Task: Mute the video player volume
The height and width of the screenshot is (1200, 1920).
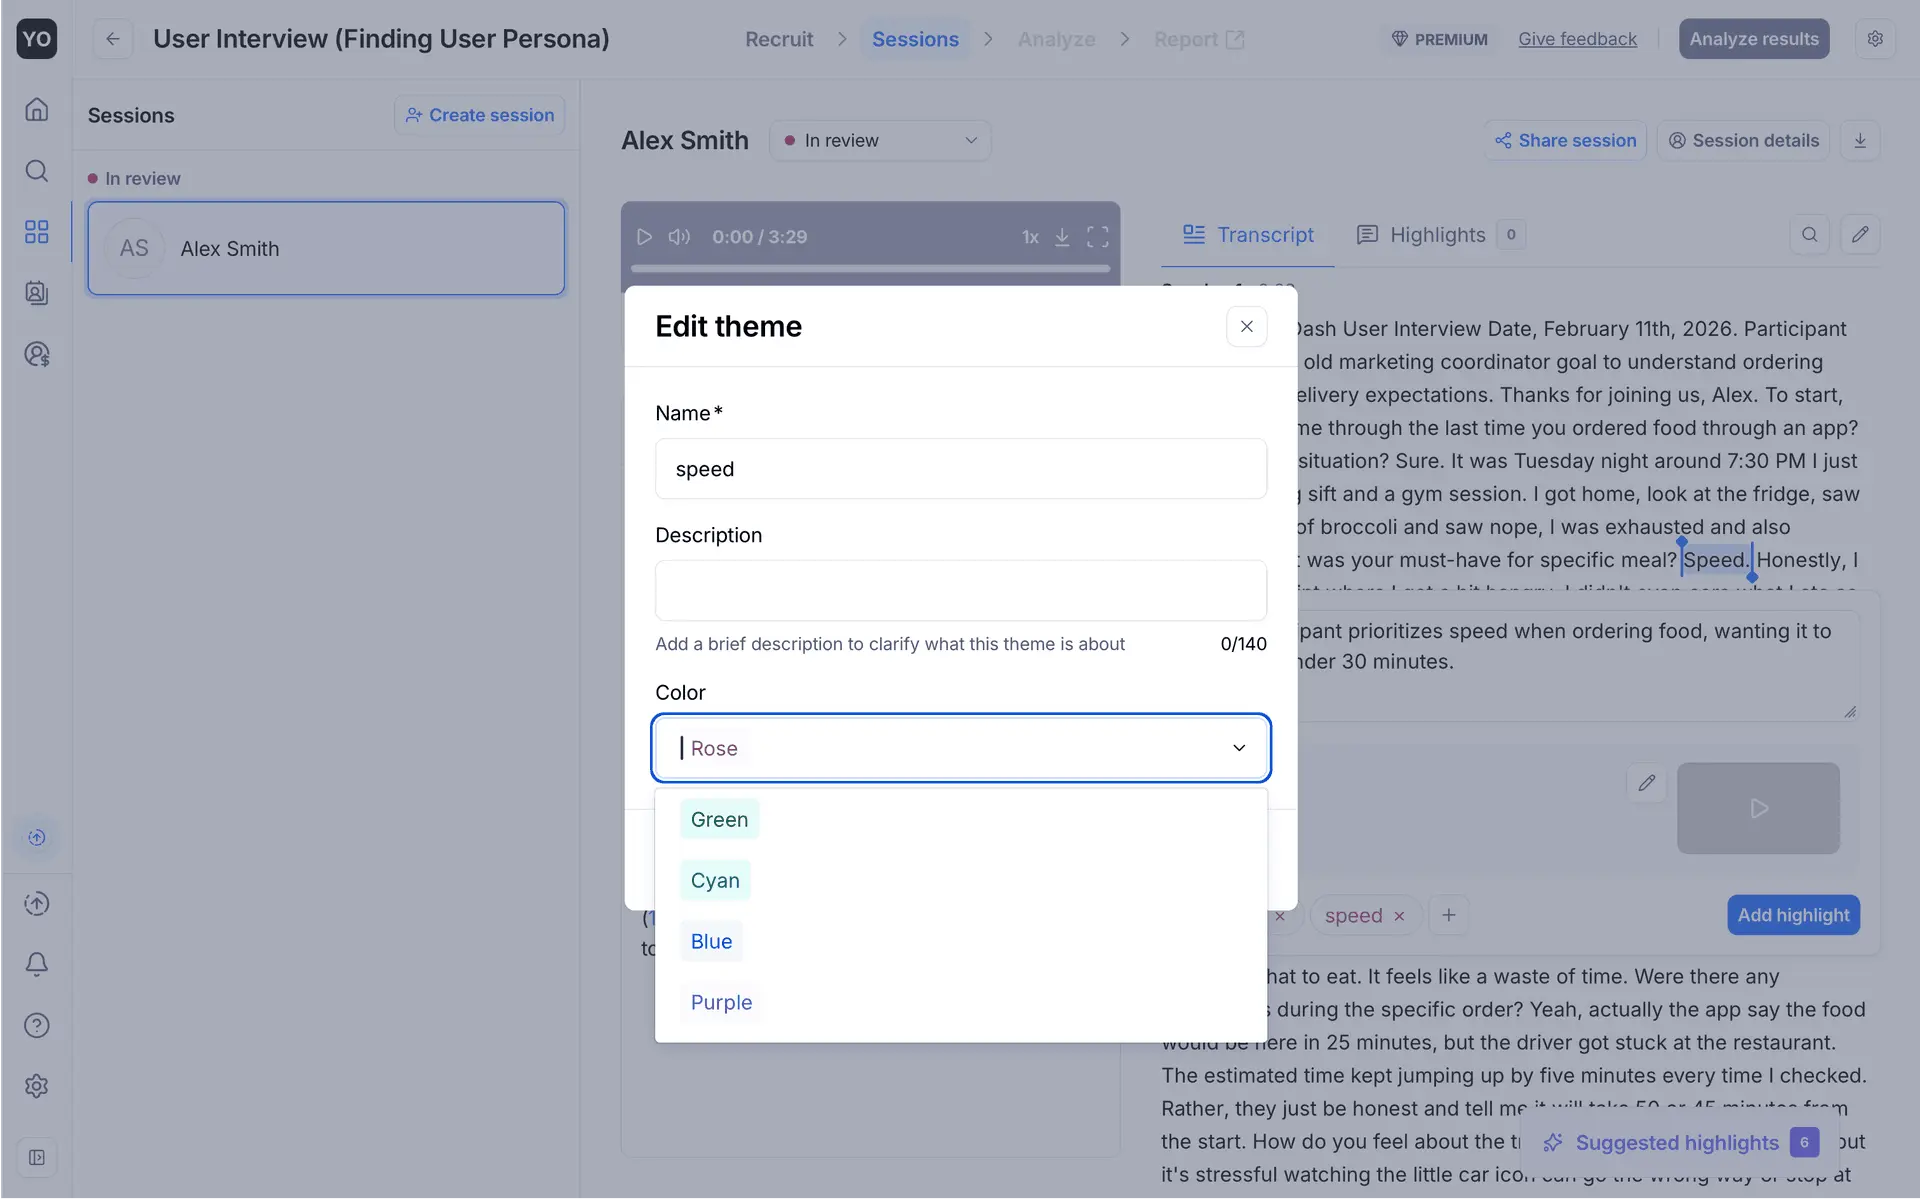Action: pyautogui.click(x=679, y=237)
